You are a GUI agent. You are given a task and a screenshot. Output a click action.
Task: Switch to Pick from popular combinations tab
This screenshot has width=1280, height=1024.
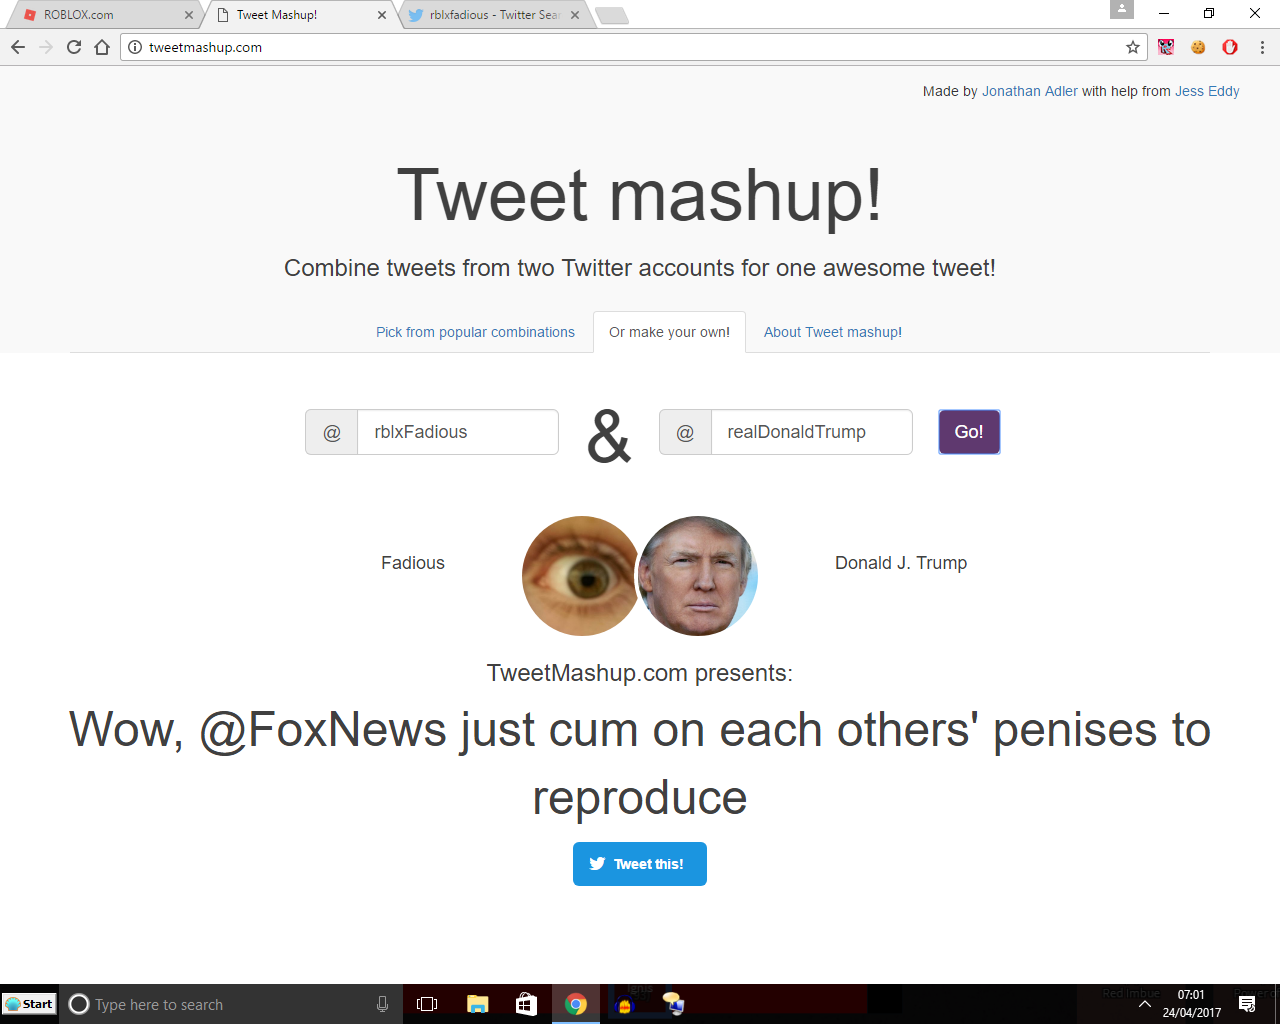pos(475,332)
